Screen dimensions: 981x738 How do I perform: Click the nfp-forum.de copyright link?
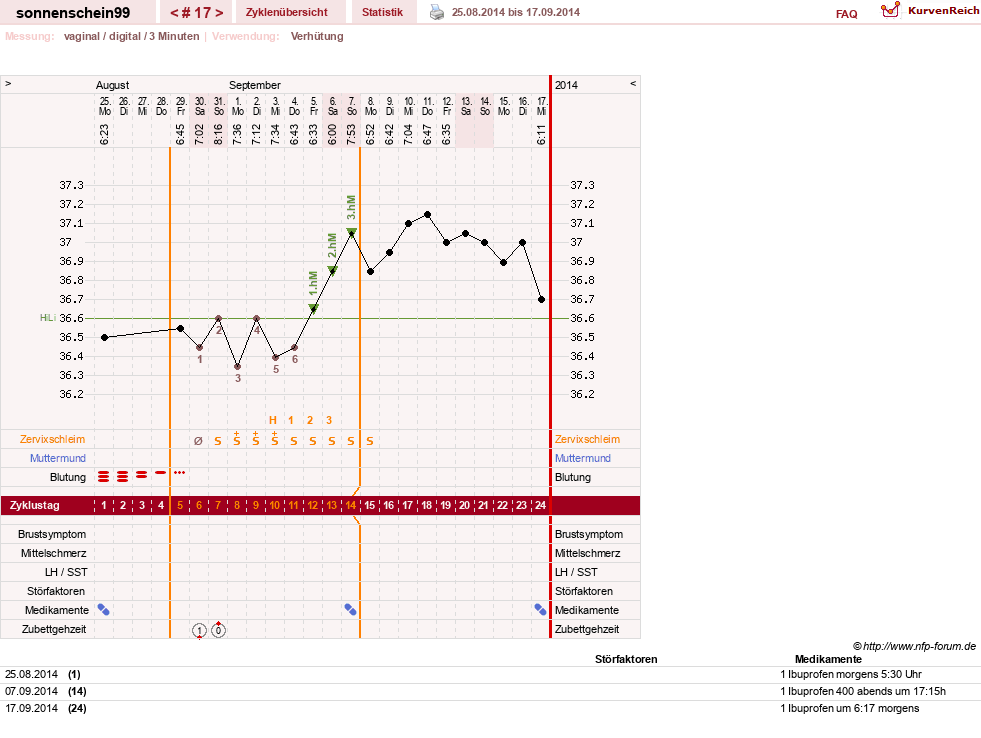(x=914, y=646)
